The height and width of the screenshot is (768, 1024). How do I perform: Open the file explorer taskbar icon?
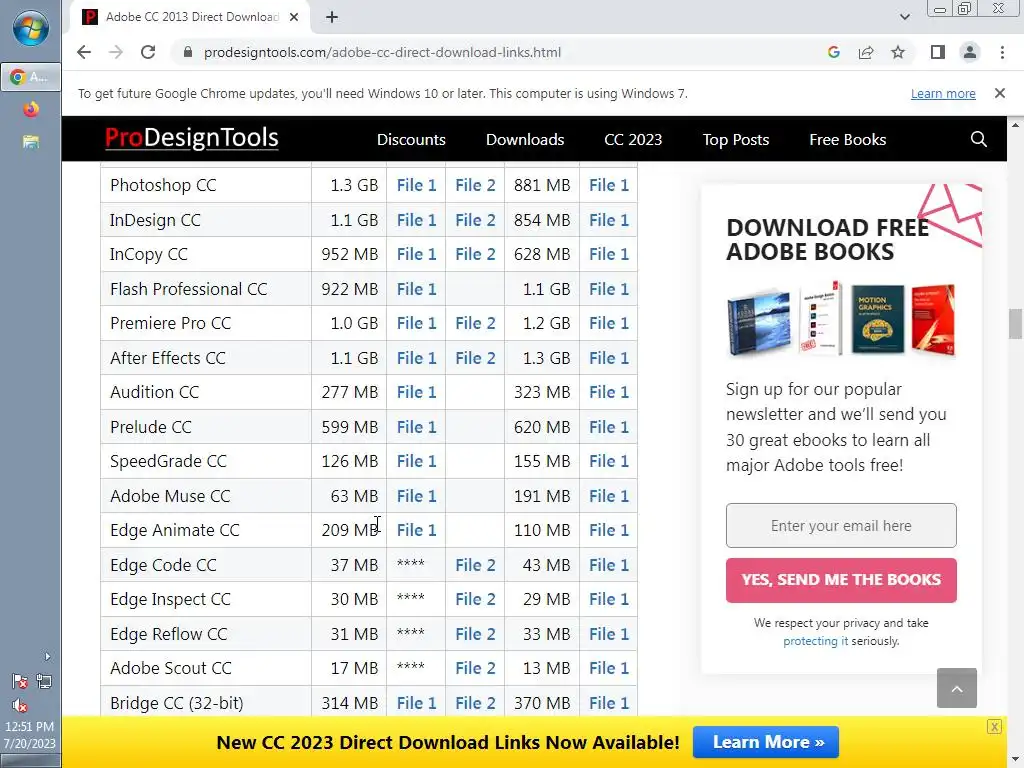pyautogui.click(x=31, y=142)
